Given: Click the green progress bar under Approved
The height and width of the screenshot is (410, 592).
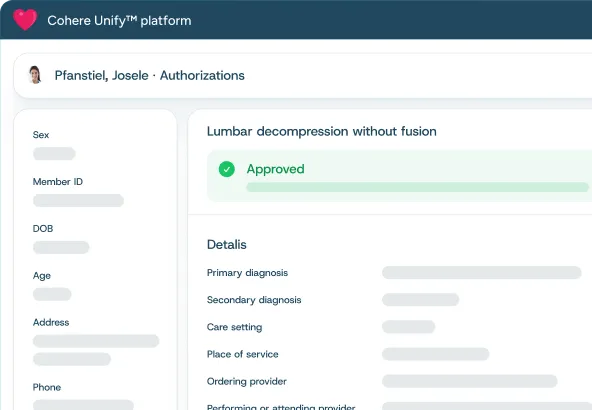Looking at the screenshot, I should tap(418, 187).
